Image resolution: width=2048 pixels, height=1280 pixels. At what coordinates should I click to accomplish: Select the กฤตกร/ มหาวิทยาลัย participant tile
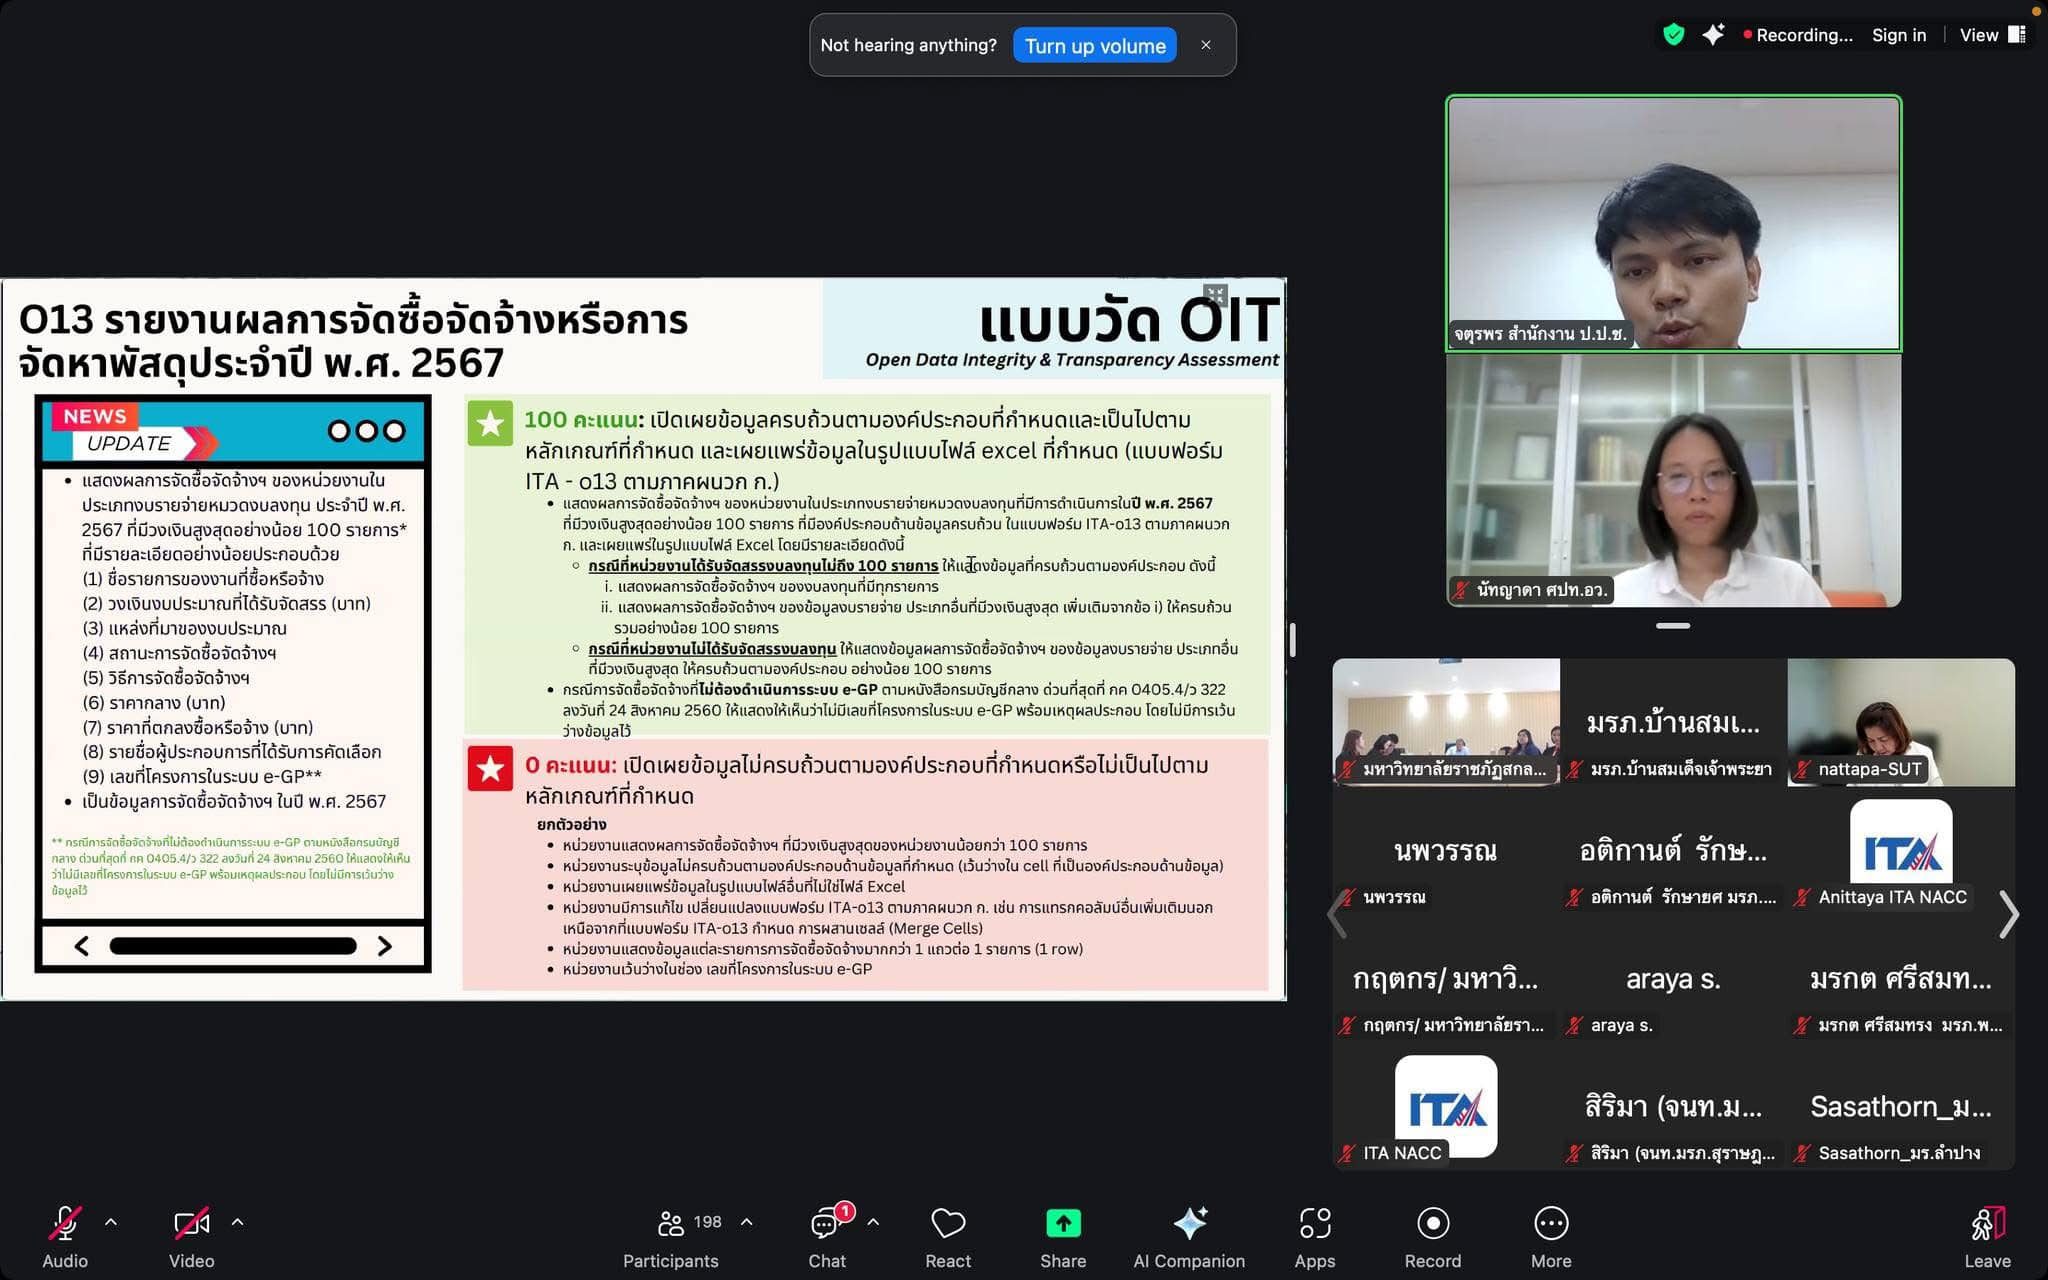(x=1446, y=978)
